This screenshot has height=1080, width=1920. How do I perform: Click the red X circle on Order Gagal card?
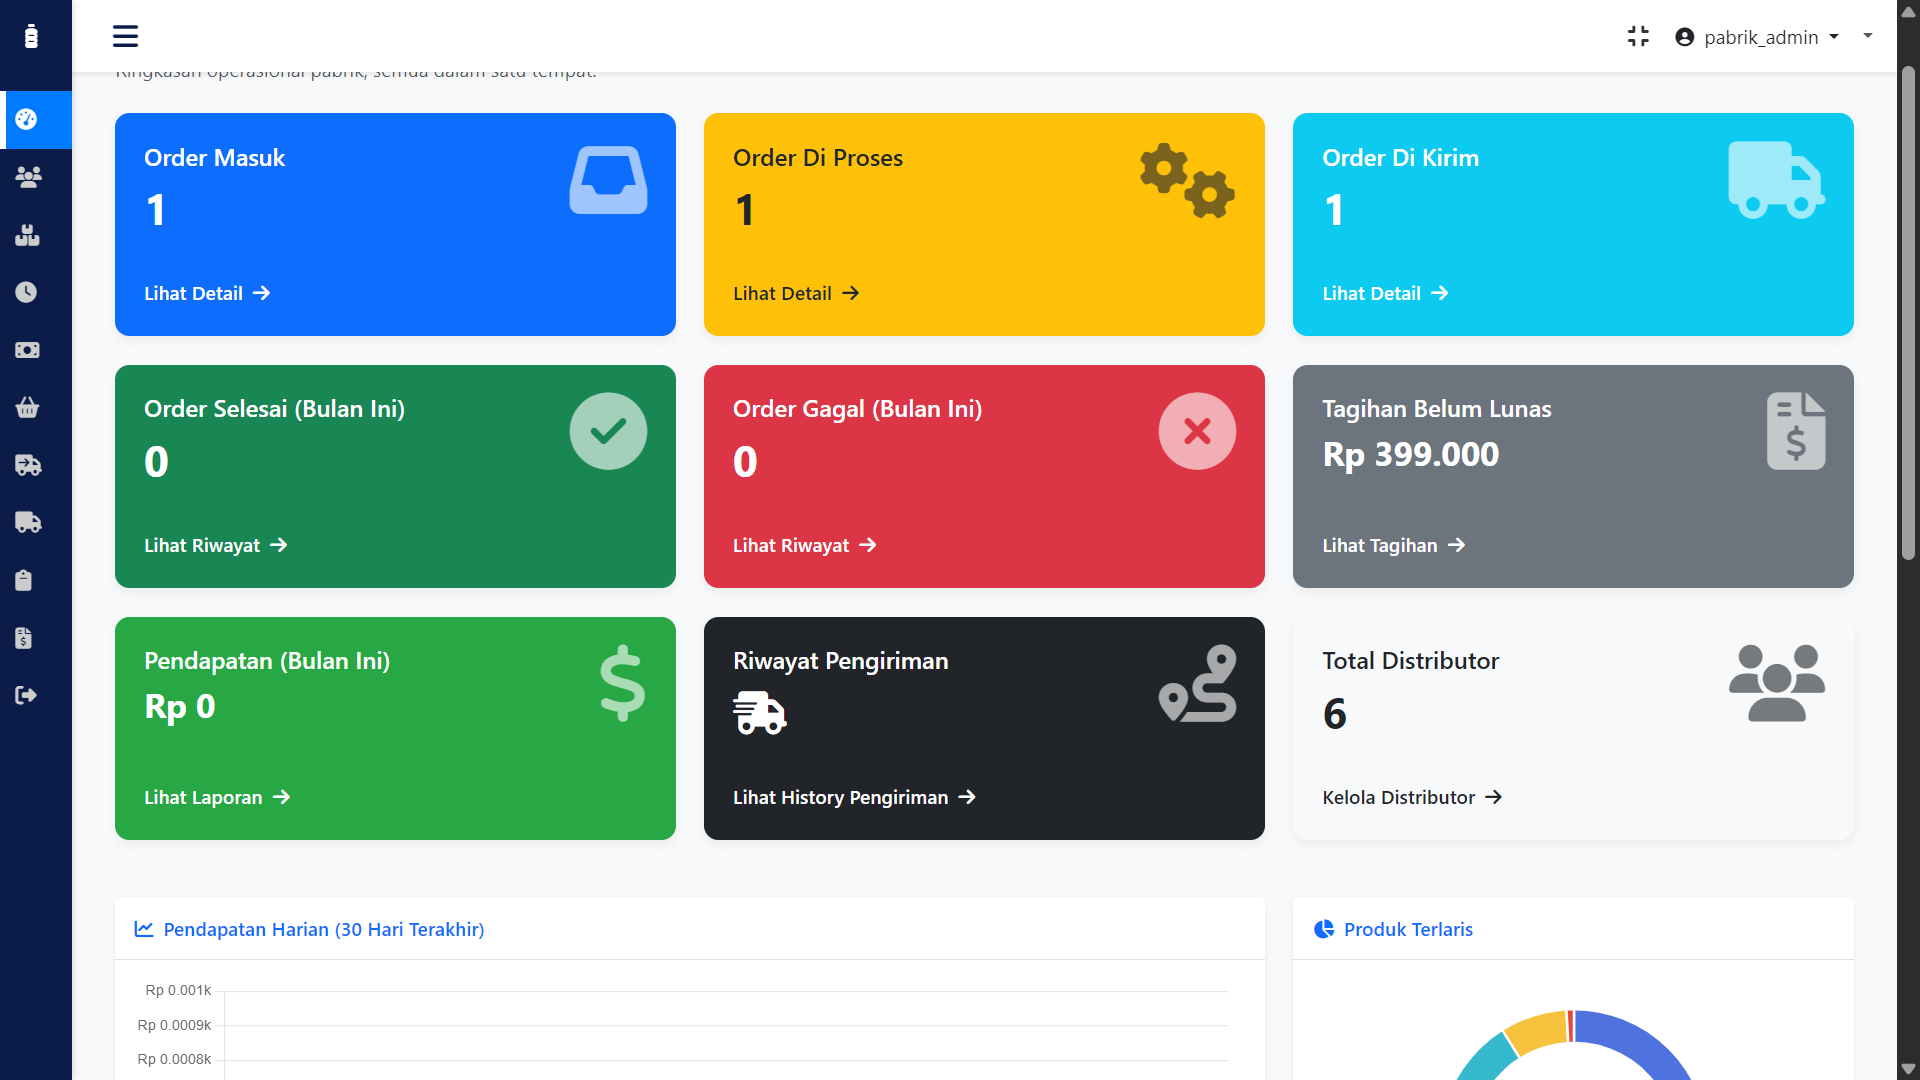tap(1197, 431)
